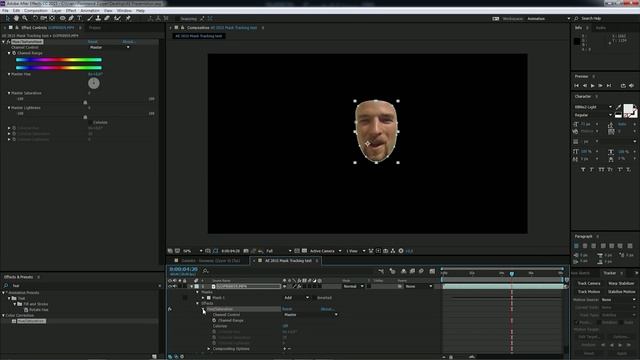The width and height of the screenshot is (640, 360).
Task: Toggle video visibility of the MP4 layer
Action: click(x=170, y=287)
